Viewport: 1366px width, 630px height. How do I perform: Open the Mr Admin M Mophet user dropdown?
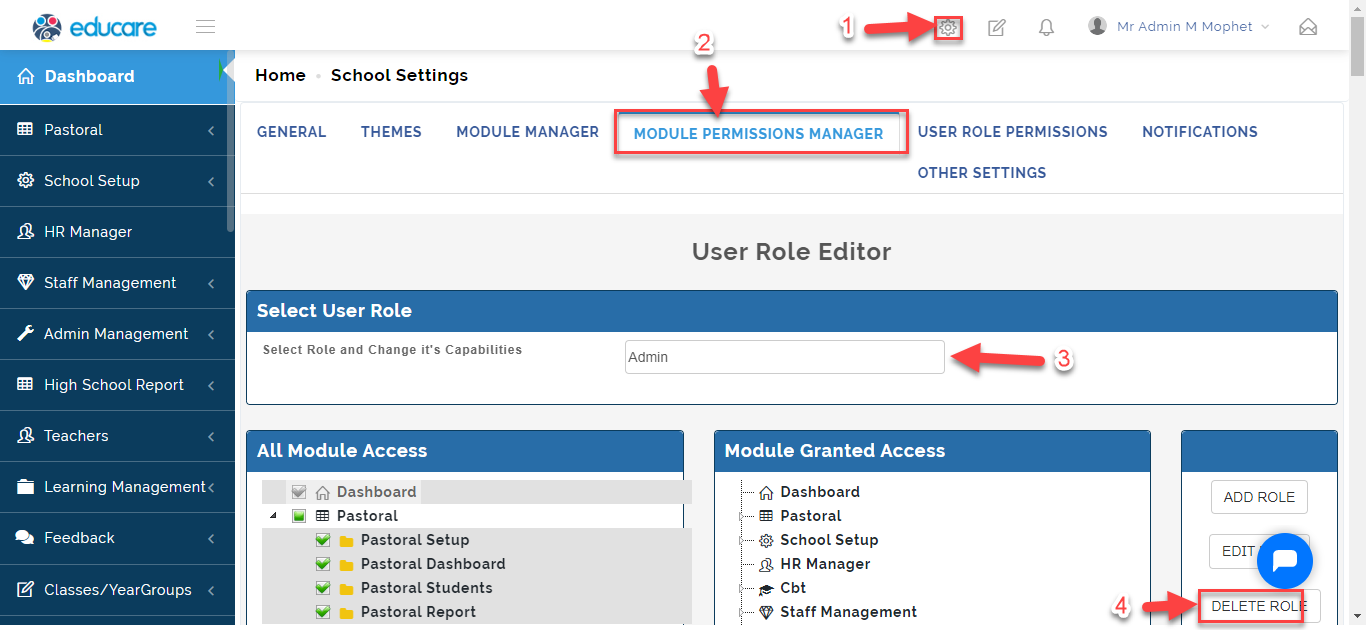pos(1179,27)
